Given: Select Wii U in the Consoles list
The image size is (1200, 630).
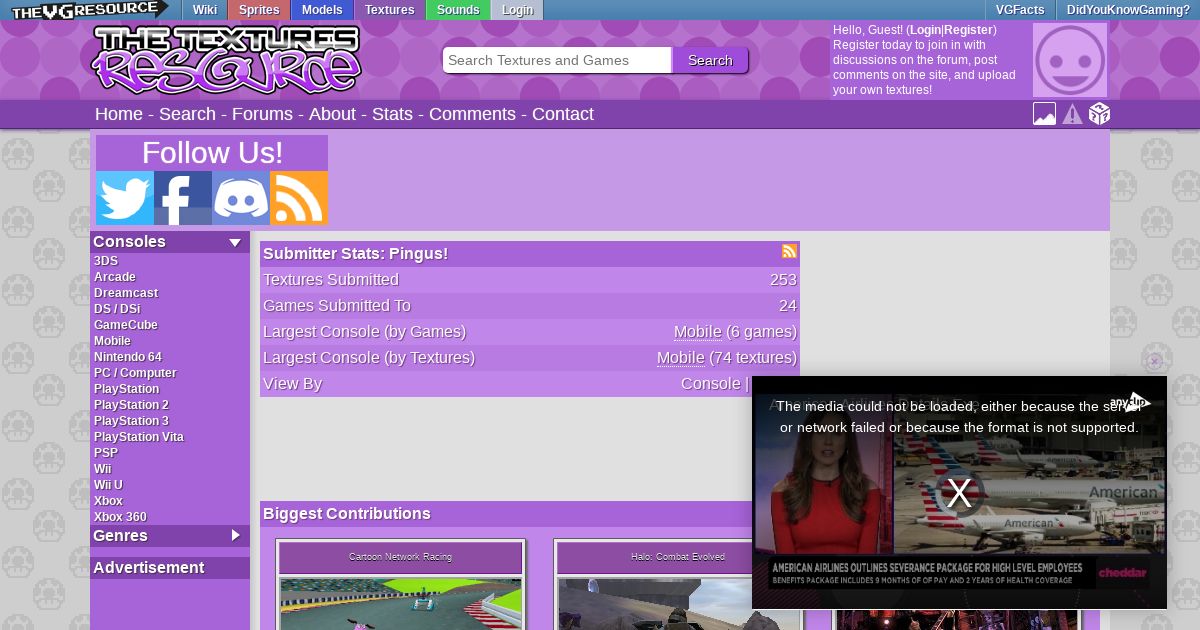Looking at the screenshot, I should click(108, 485).
